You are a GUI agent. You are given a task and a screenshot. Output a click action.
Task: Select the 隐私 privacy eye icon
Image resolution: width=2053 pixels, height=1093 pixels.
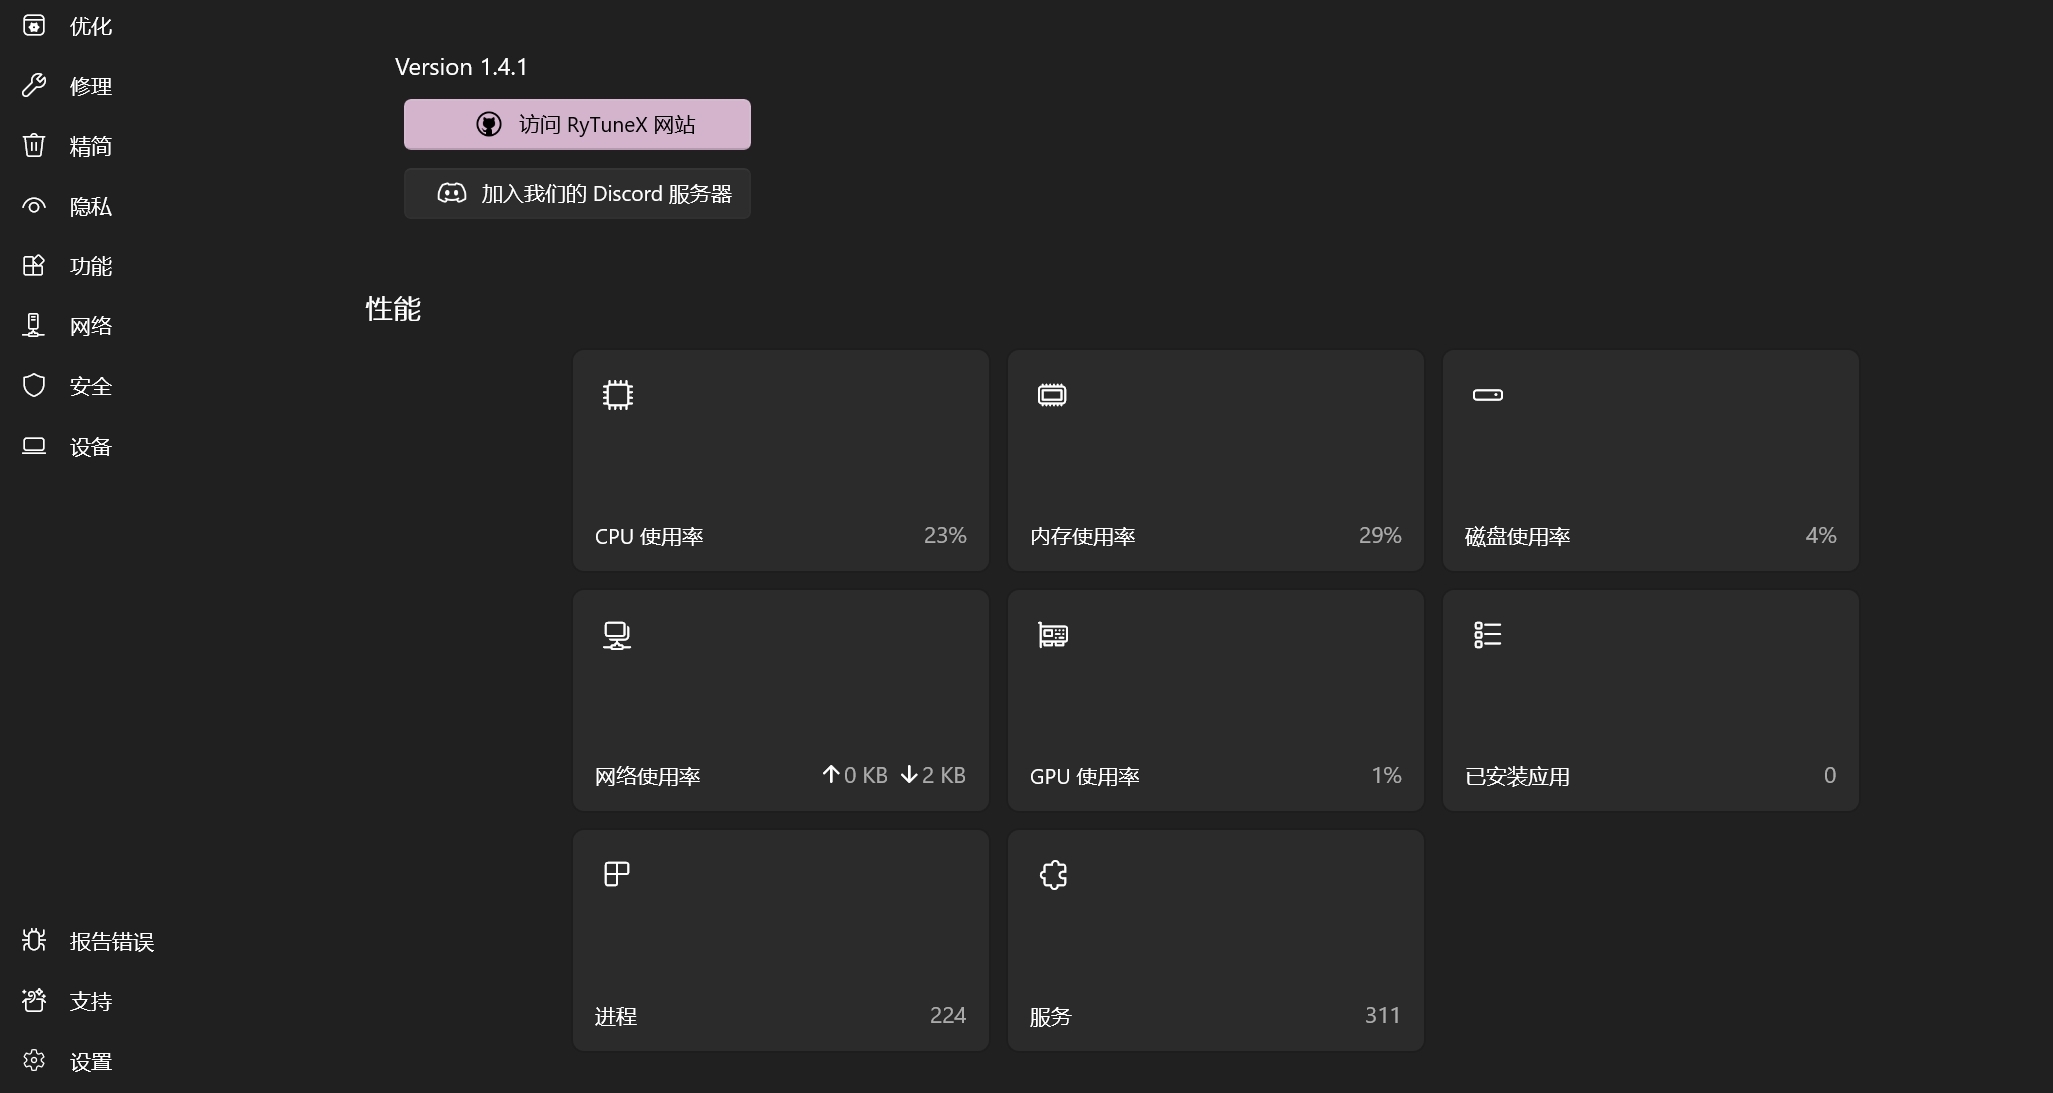(34, 205)
